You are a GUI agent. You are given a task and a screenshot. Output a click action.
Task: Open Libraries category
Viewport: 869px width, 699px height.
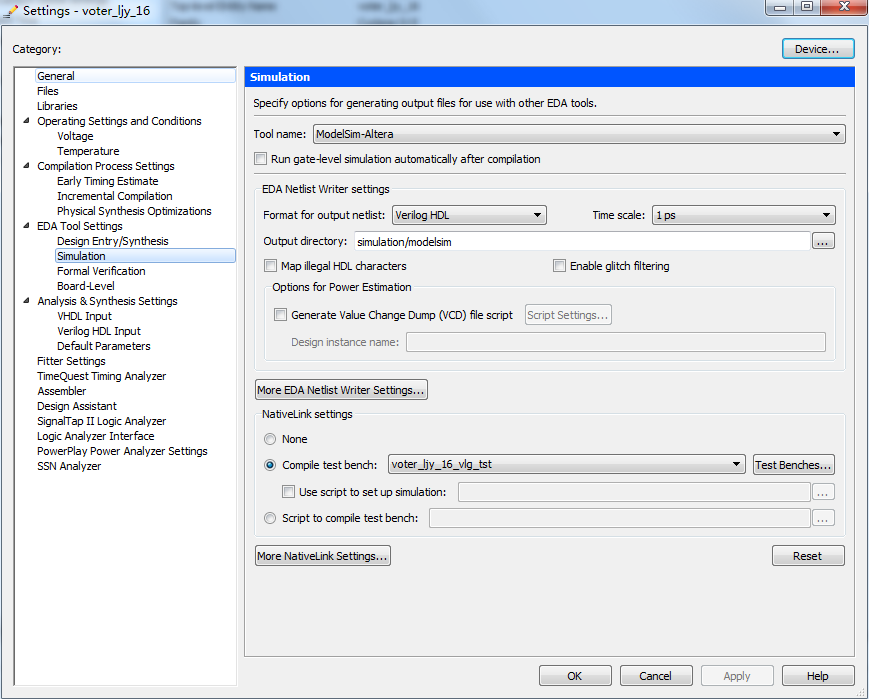pyautogui.click(x=57, y=106)
